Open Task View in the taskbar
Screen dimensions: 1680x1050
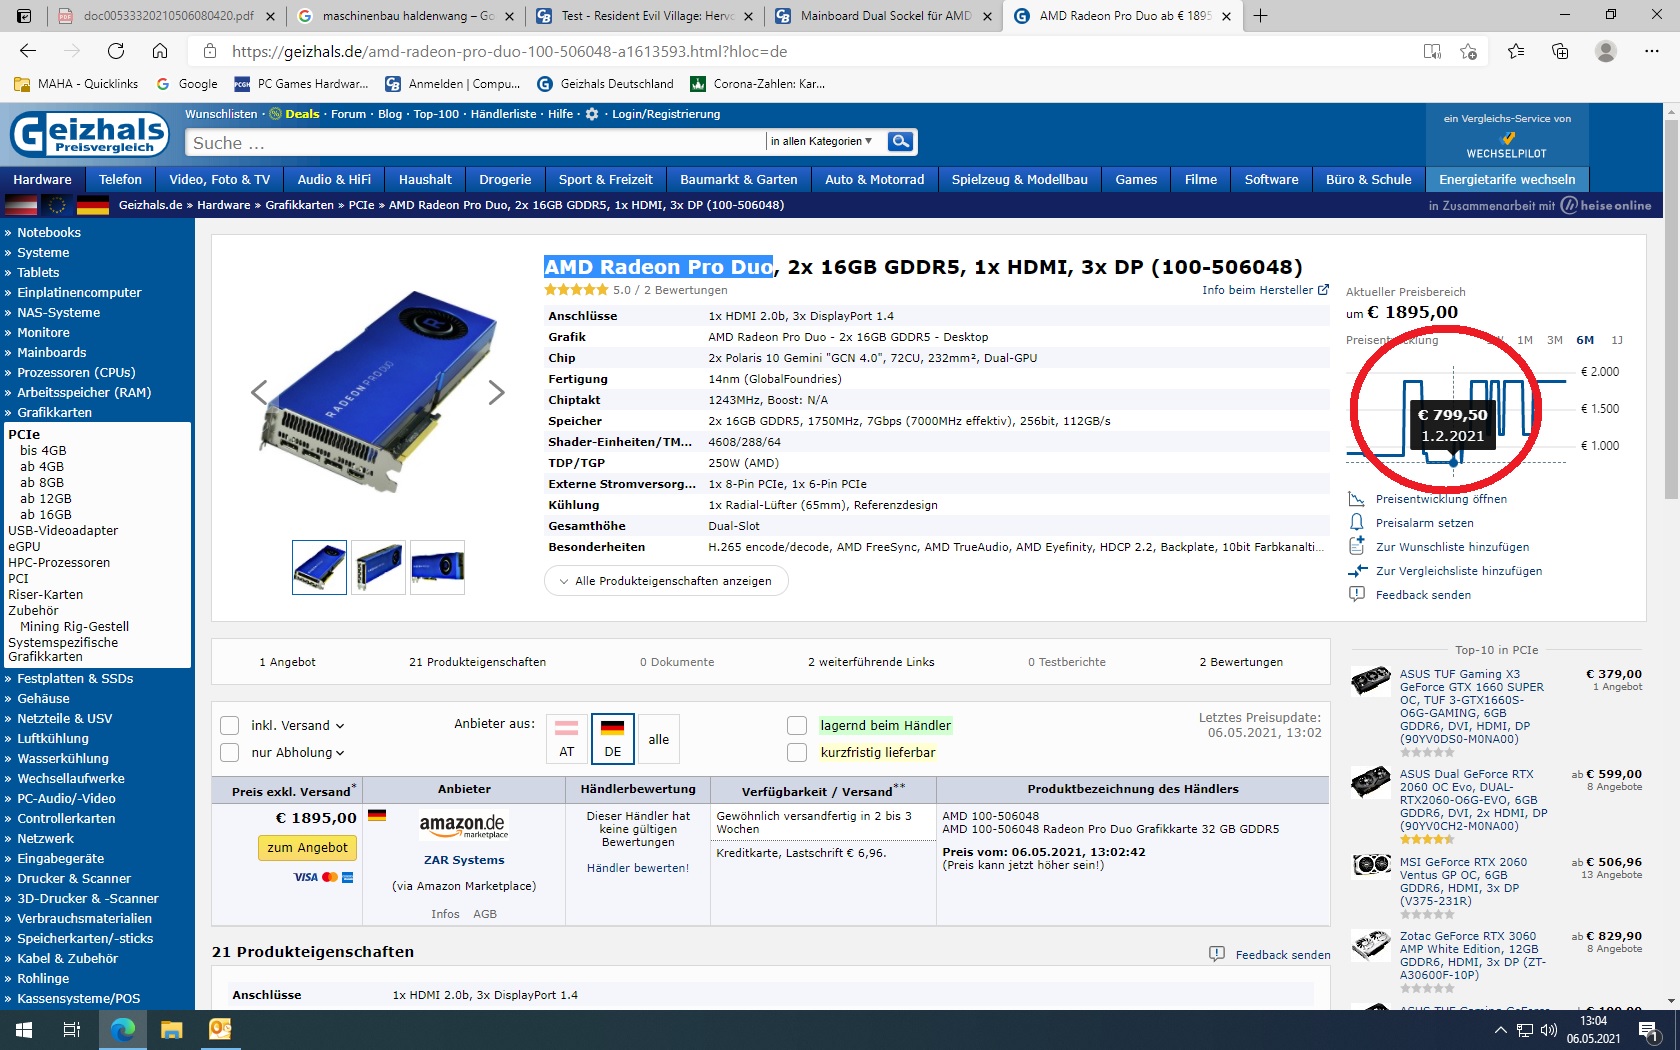pos(72,1030)
